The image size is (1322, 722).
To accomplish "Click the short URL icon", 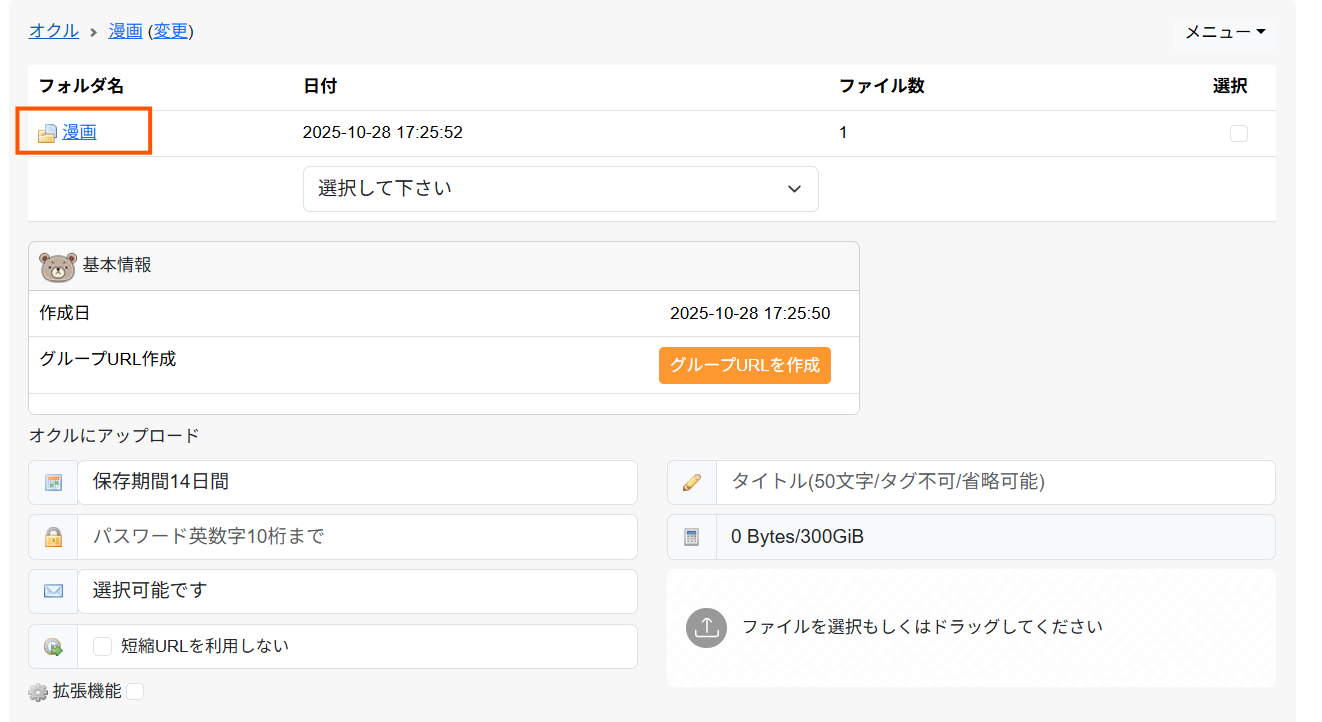I will click(x=53, y=647).
